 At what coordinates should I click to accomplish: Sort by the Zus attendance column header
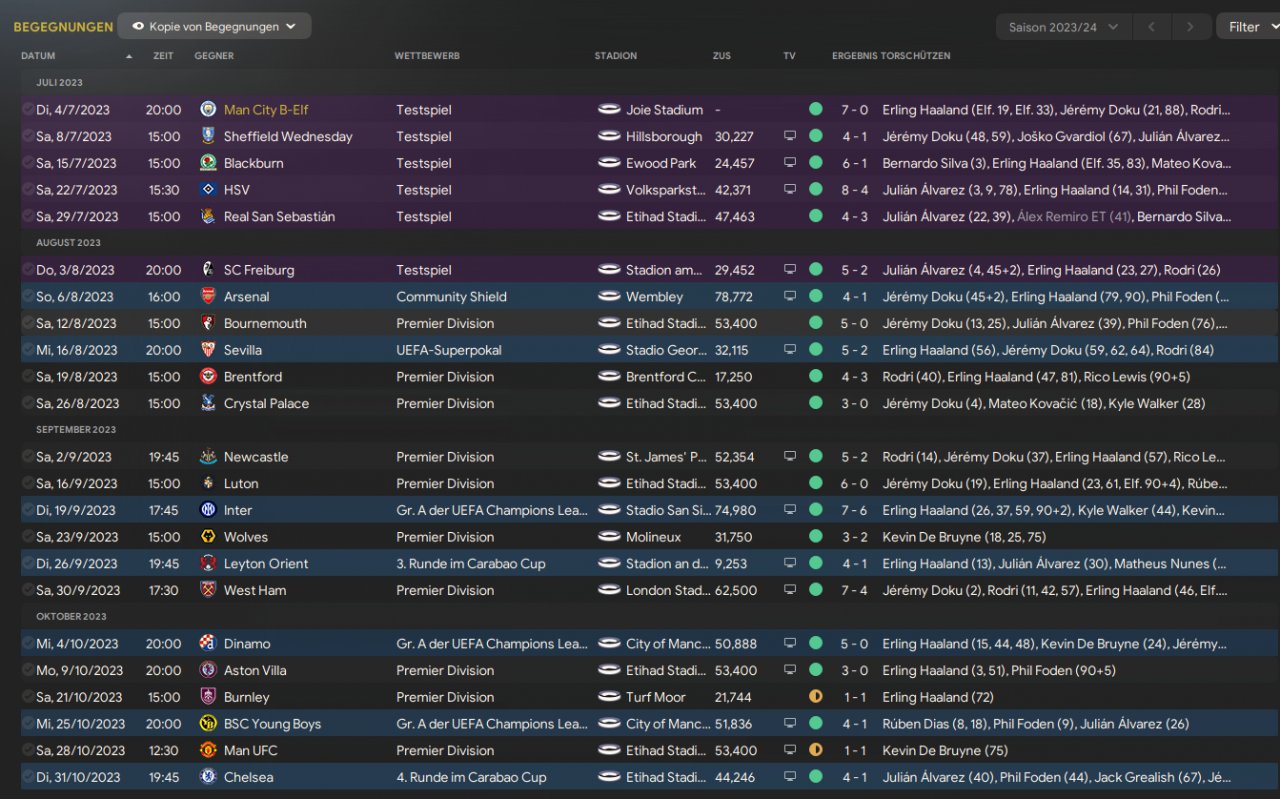pos(722,56)
